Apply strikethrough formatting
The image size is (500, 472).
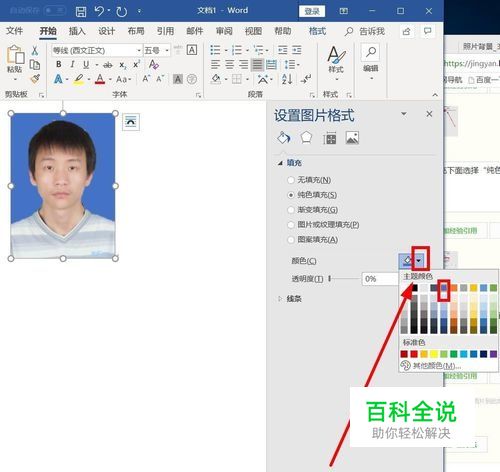click(x=107, y=65)
